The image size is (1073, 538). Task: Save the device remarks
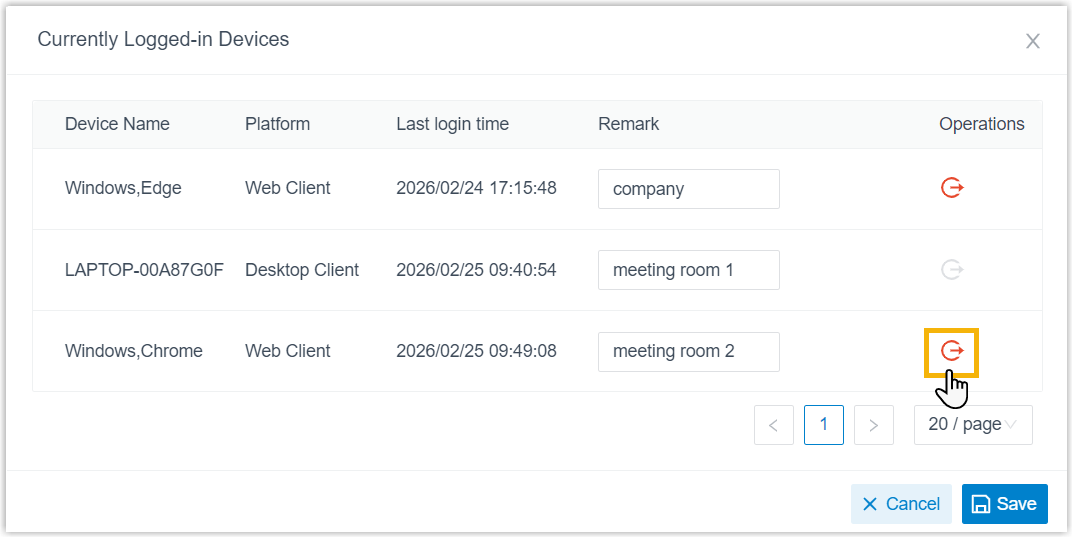(1004, 504)
